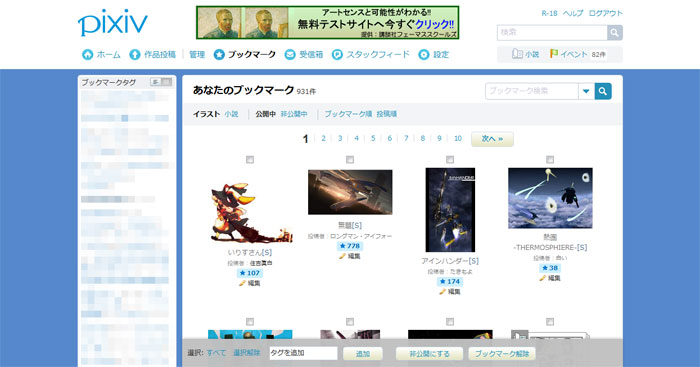Open the スタックフィード menu item
The width and height of the screenshot is (700, 367).
(378, 54)
